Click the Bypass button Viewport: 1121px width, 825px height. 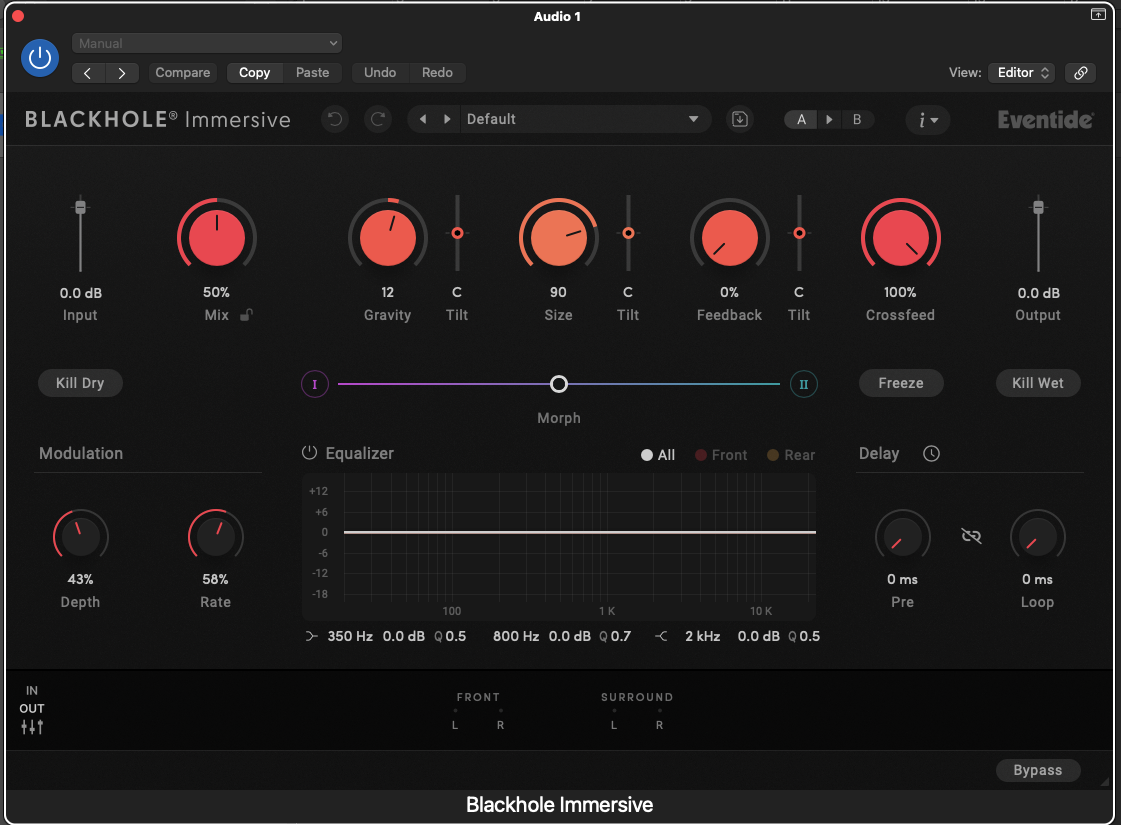(1037, 770)
